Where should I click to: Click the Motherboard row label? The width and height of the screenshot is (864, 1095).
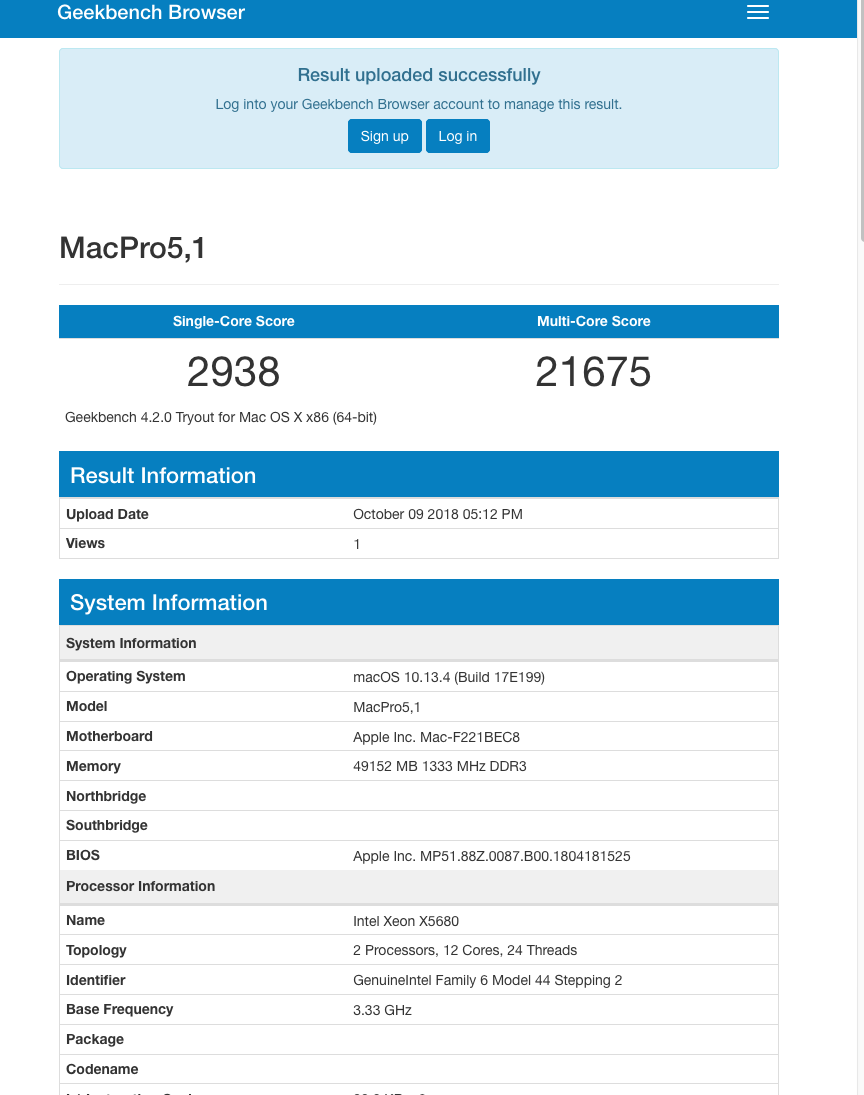[109, 736]
